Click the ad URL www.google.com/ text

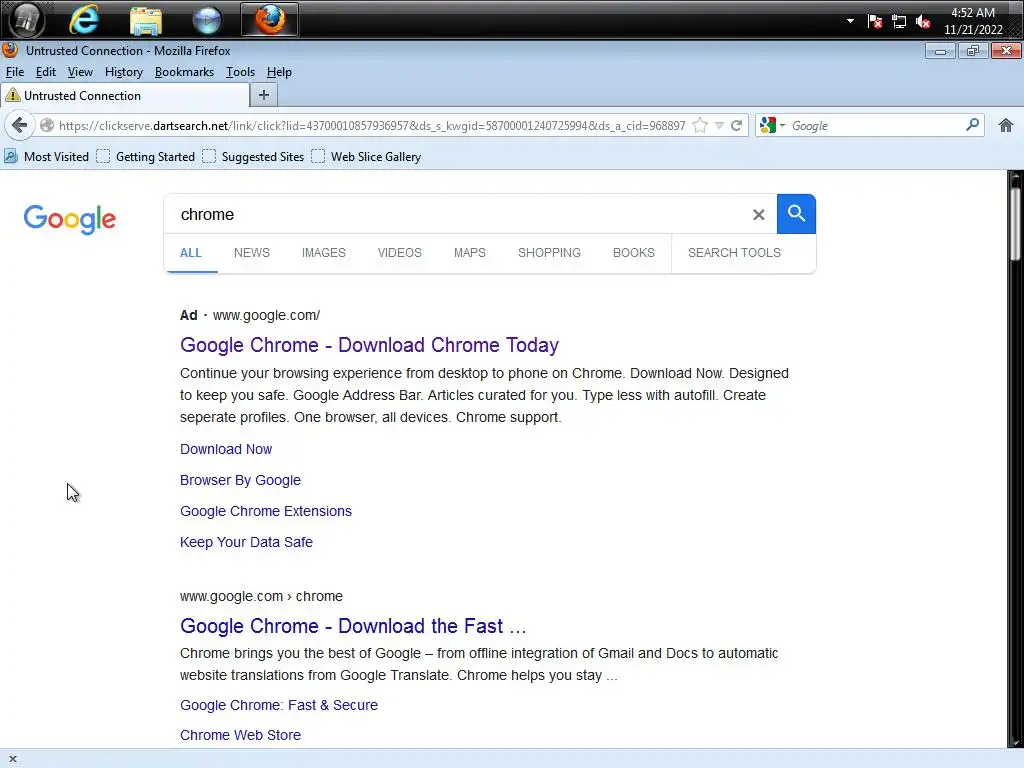tap(266, 315)
